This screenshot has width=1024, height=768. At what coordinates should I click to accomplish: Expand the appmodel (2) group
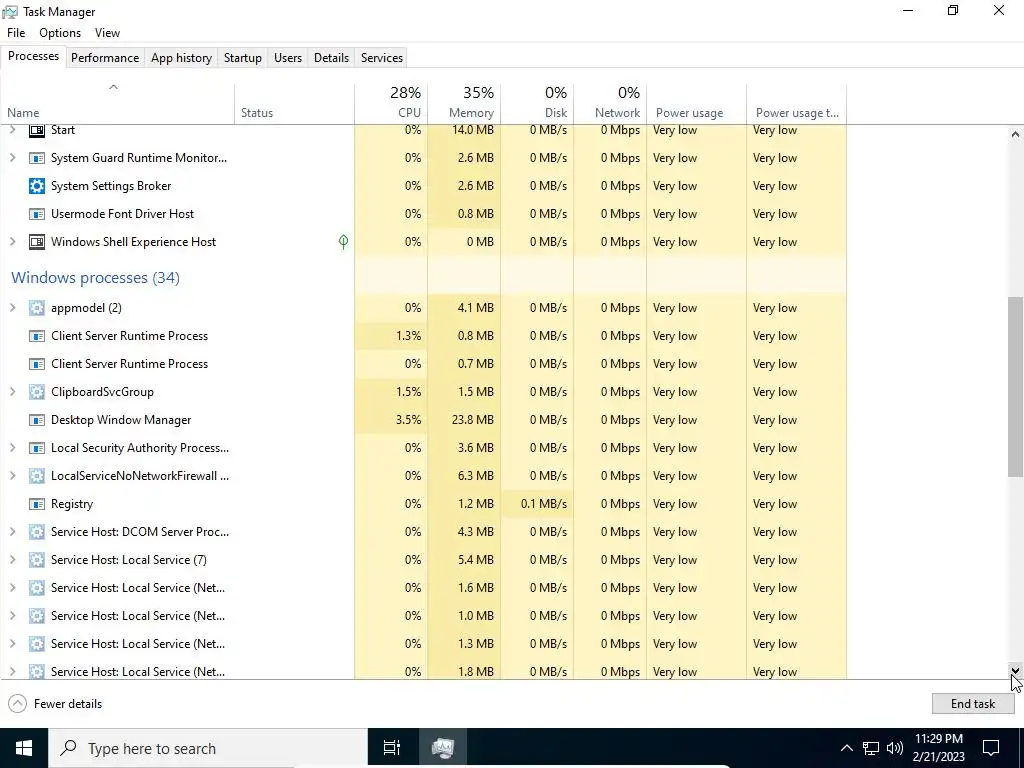click(x=12, y=308)
